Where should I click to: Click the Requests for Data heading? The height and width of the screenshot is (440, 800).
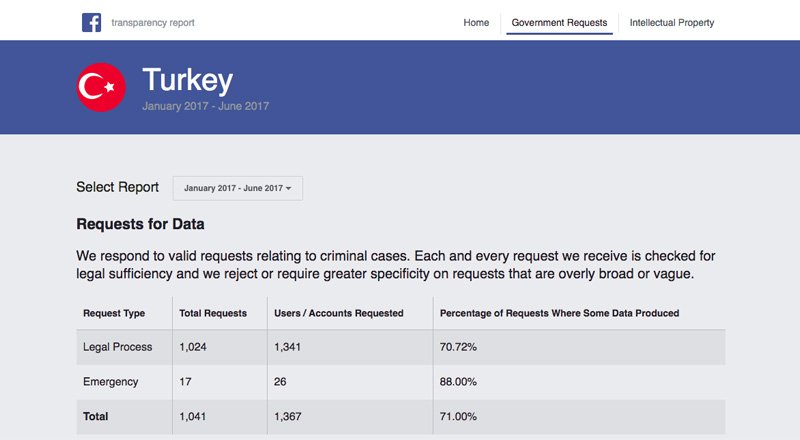click(x=140, y=224)
